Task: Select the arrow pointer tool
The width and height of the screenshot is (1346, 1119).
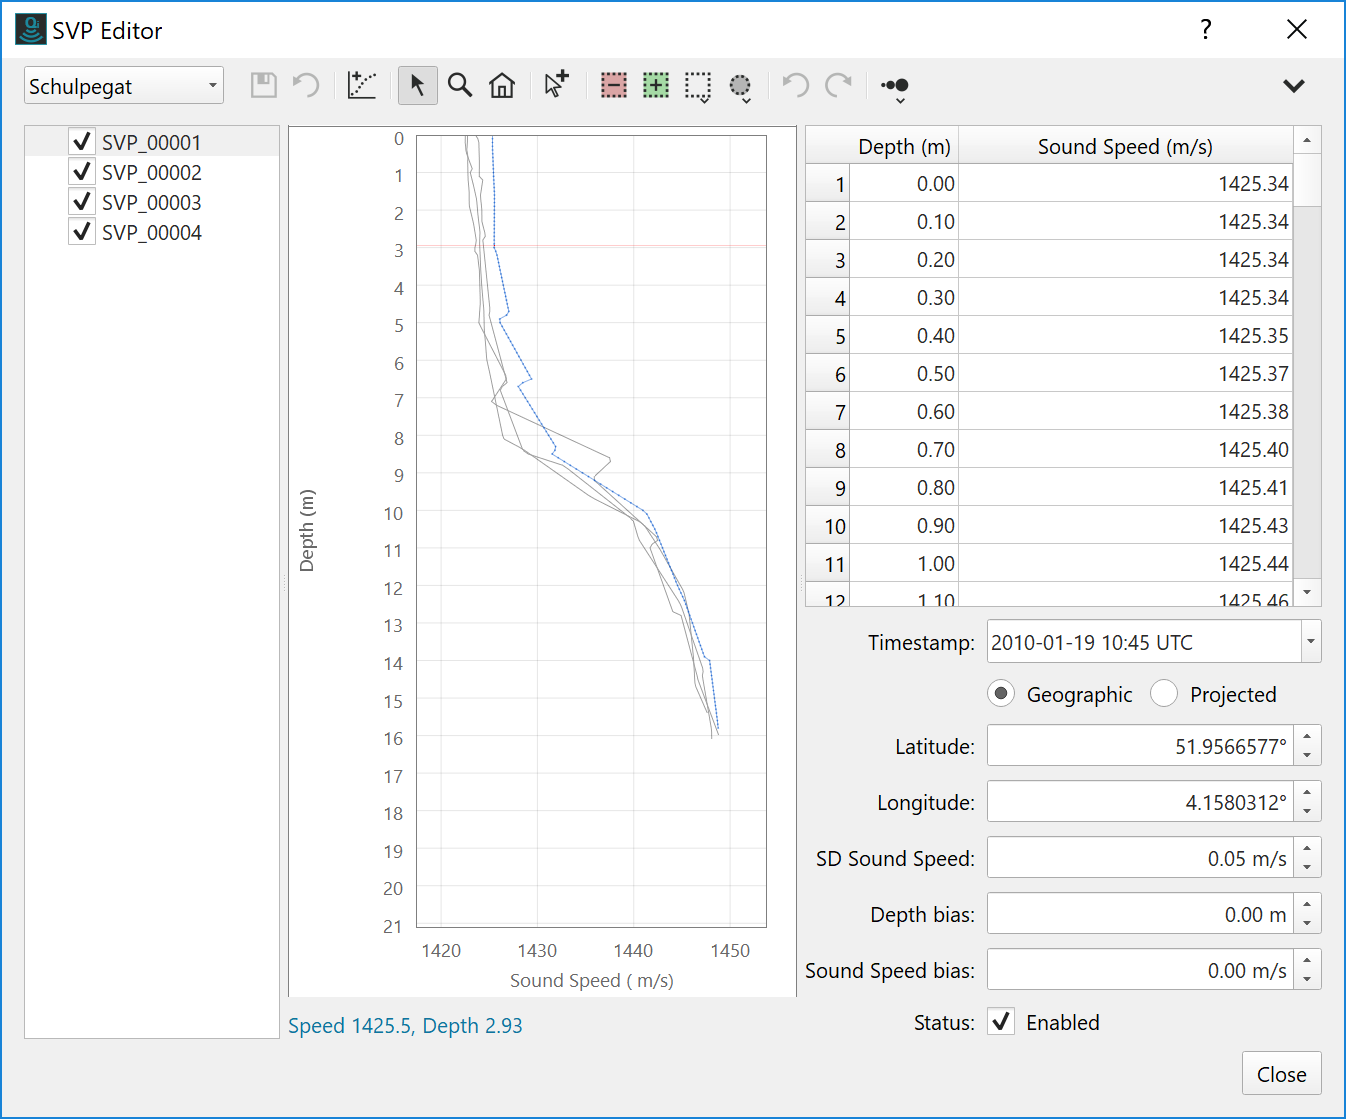Action: click(417, 86)
